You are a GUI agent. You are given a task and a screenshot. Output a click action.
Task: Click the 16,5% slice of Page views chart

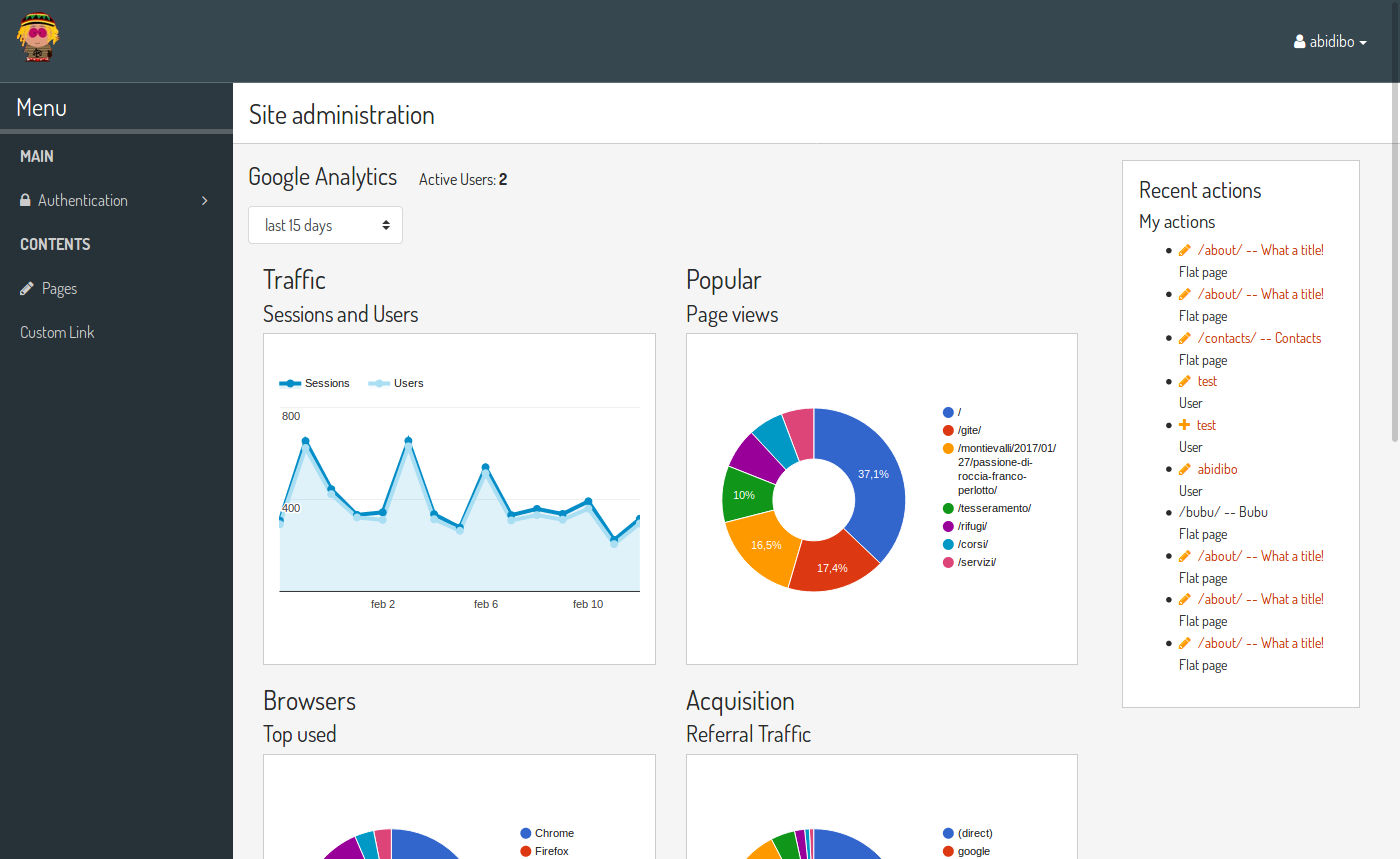[765, 545]
